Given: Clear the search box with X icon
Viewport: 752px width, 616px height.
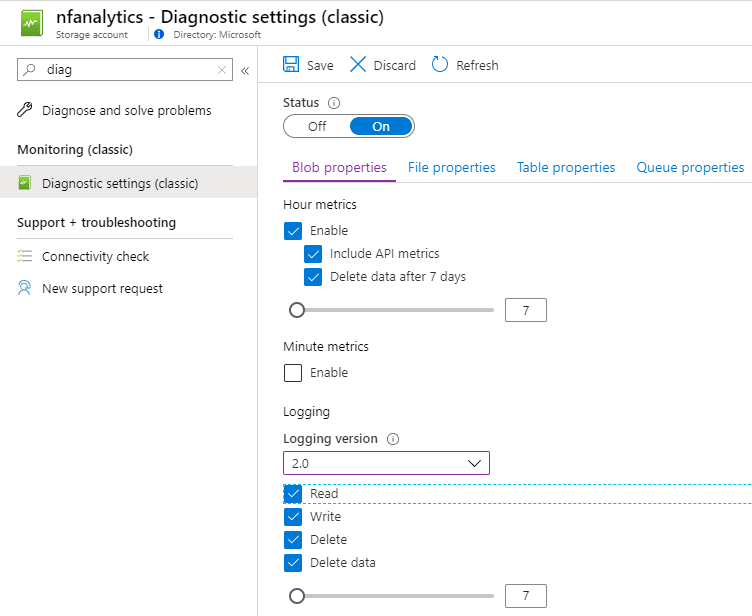Looking at the screenshot, I should click(x=222, y=70).
